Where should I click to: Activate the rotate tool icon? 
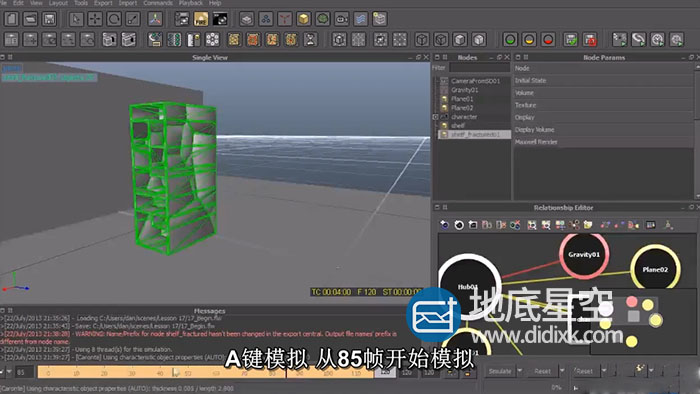[x=114, y=19]
